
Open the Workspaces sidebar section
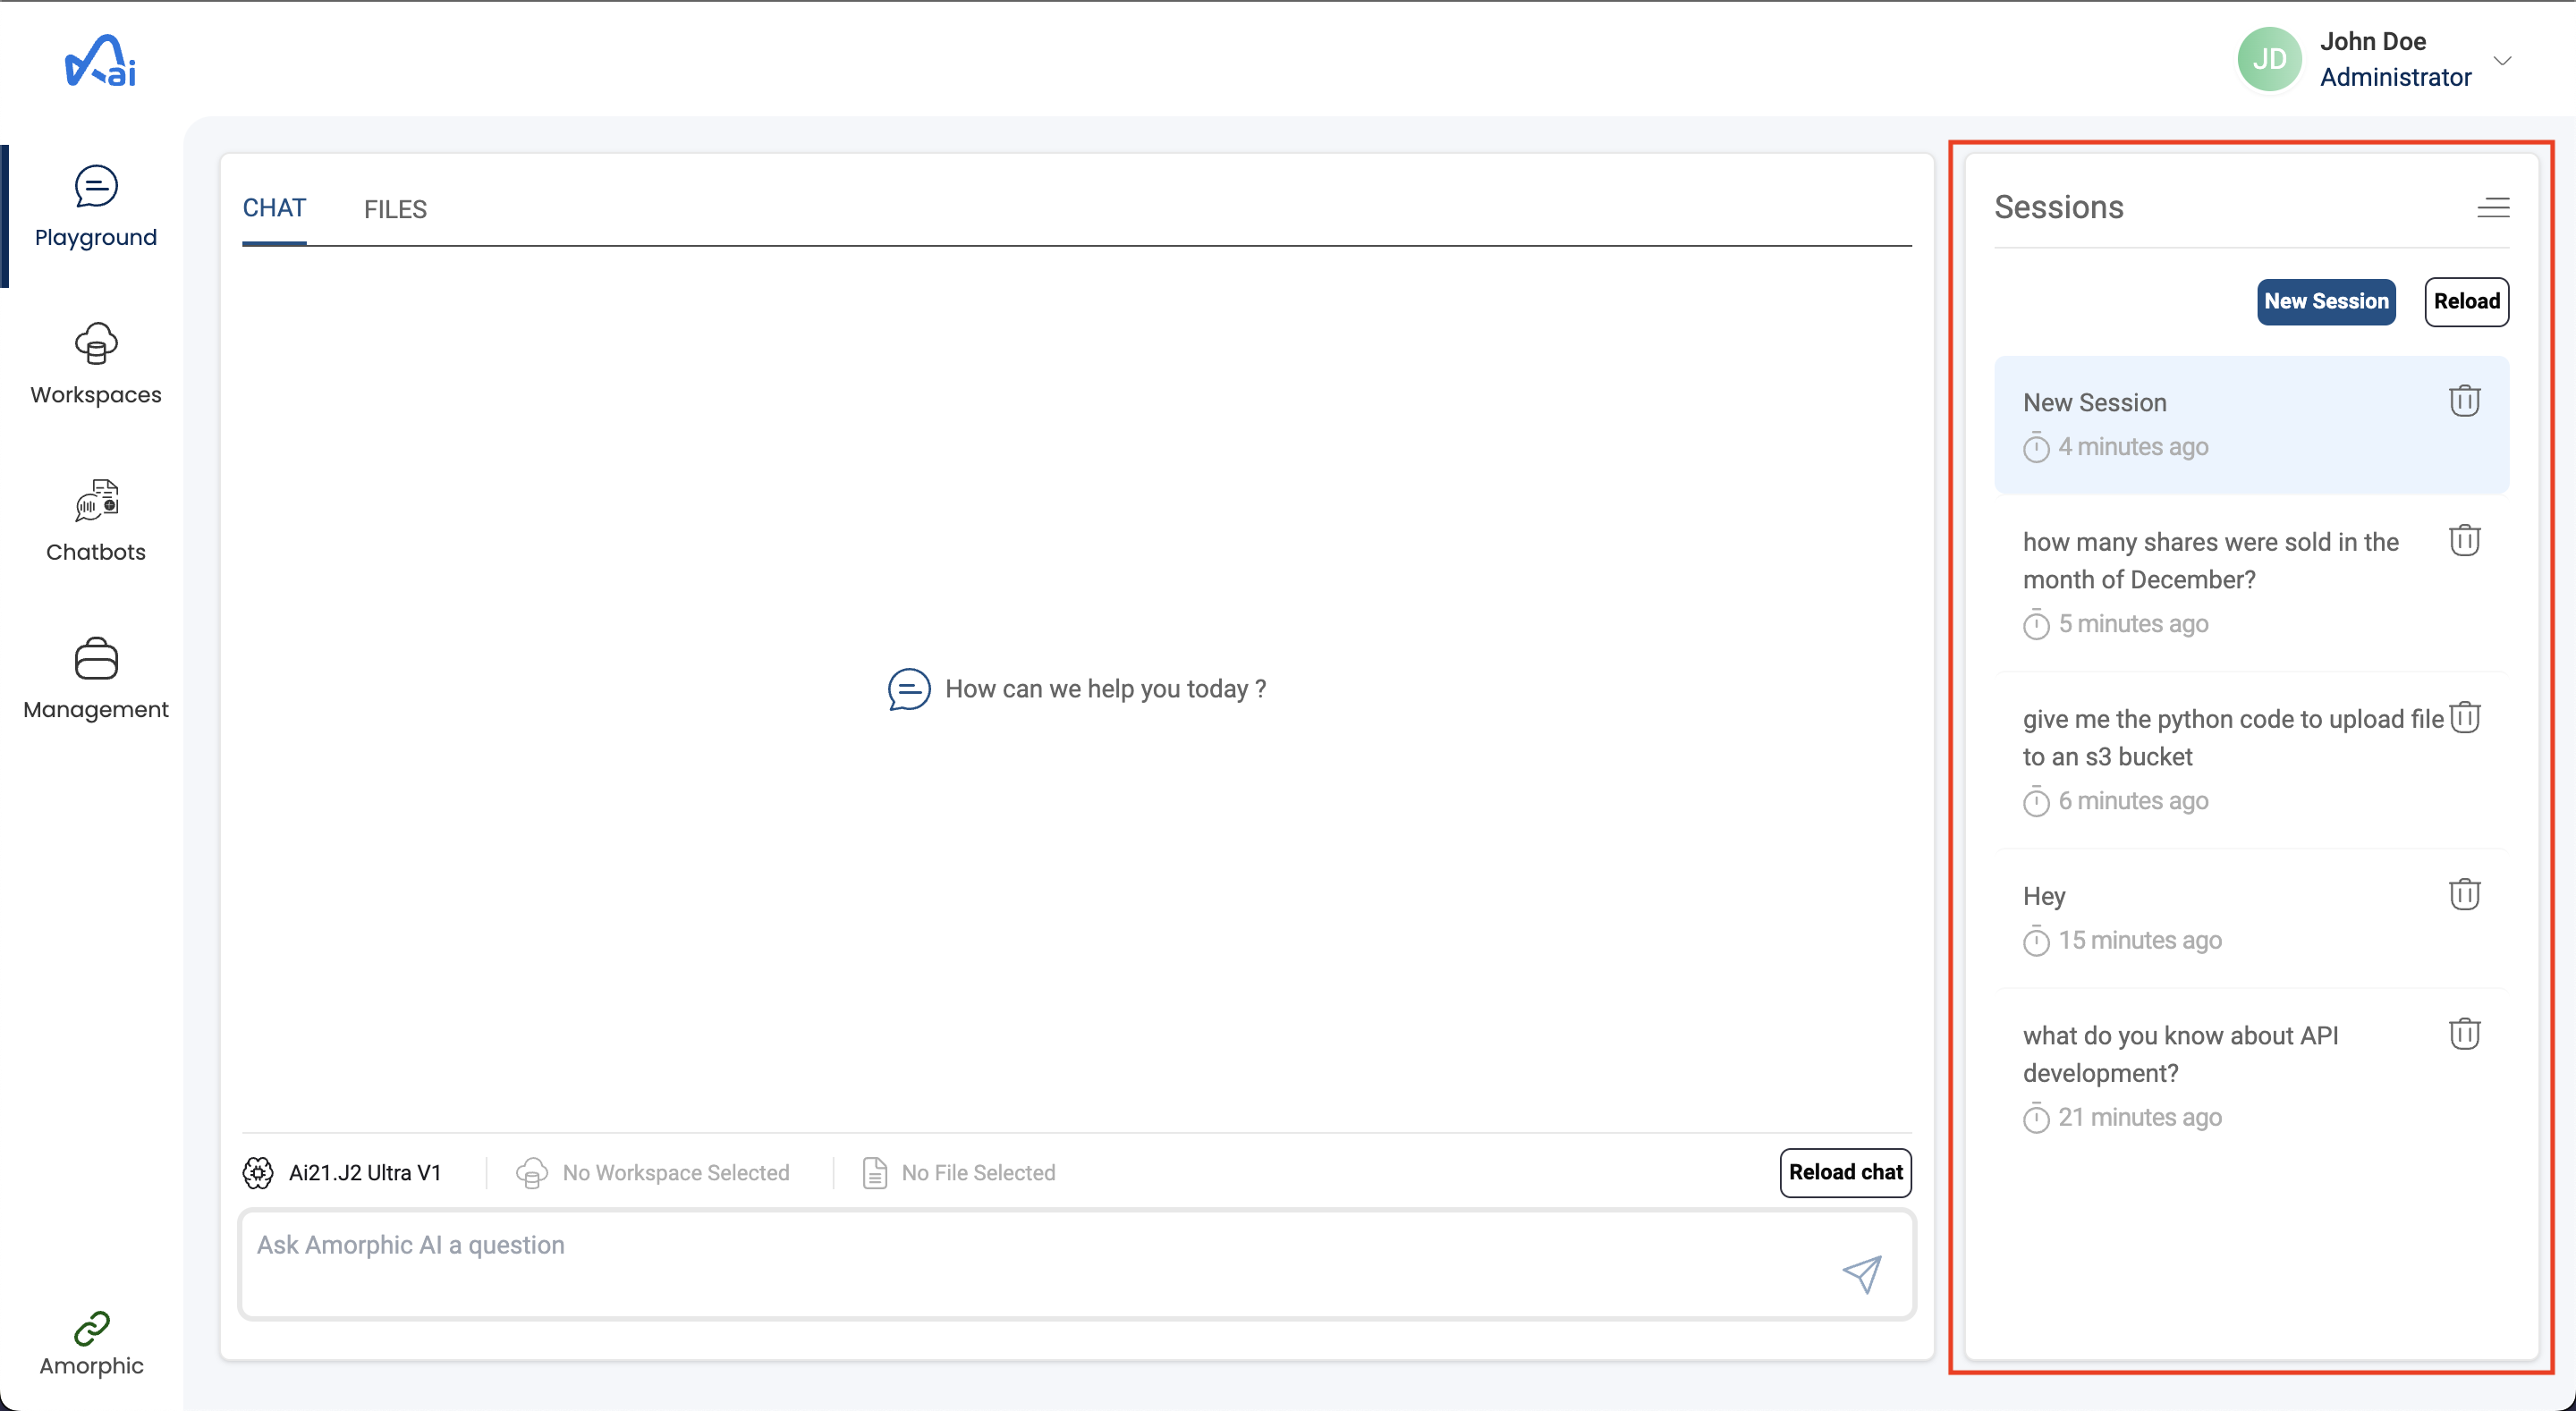pos(96,364)
